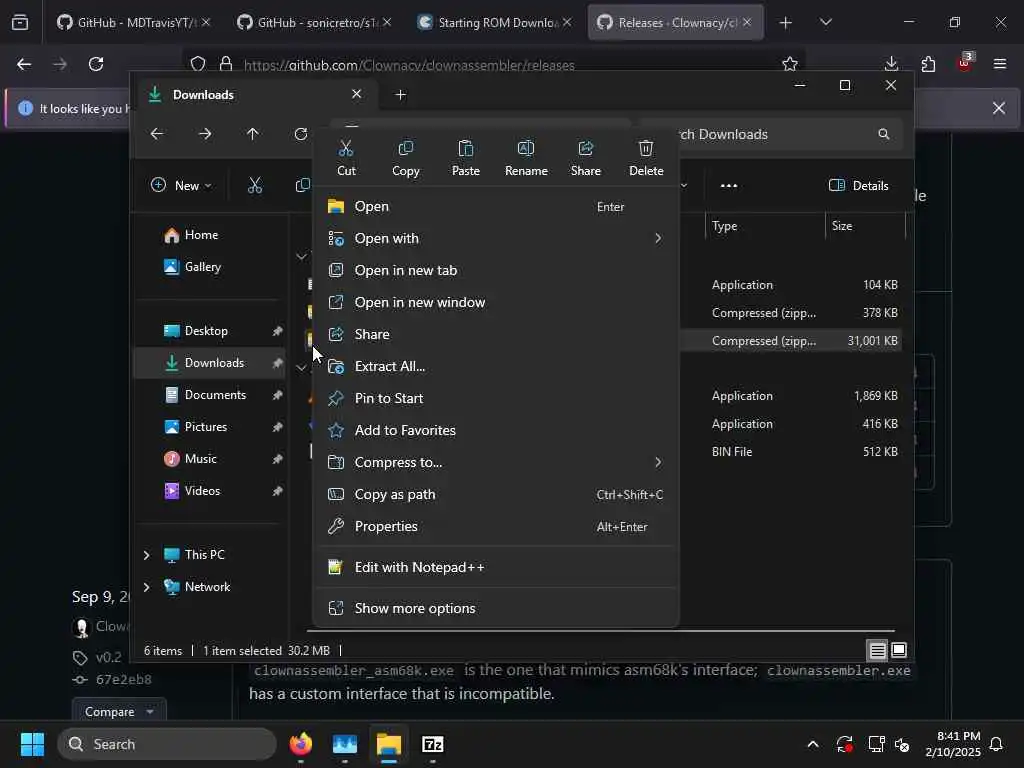Viewport: 1024px width, 768px height.
Task: Choose Edit with Notepad++
Action: pyautogui.click(x=496, y=568)
